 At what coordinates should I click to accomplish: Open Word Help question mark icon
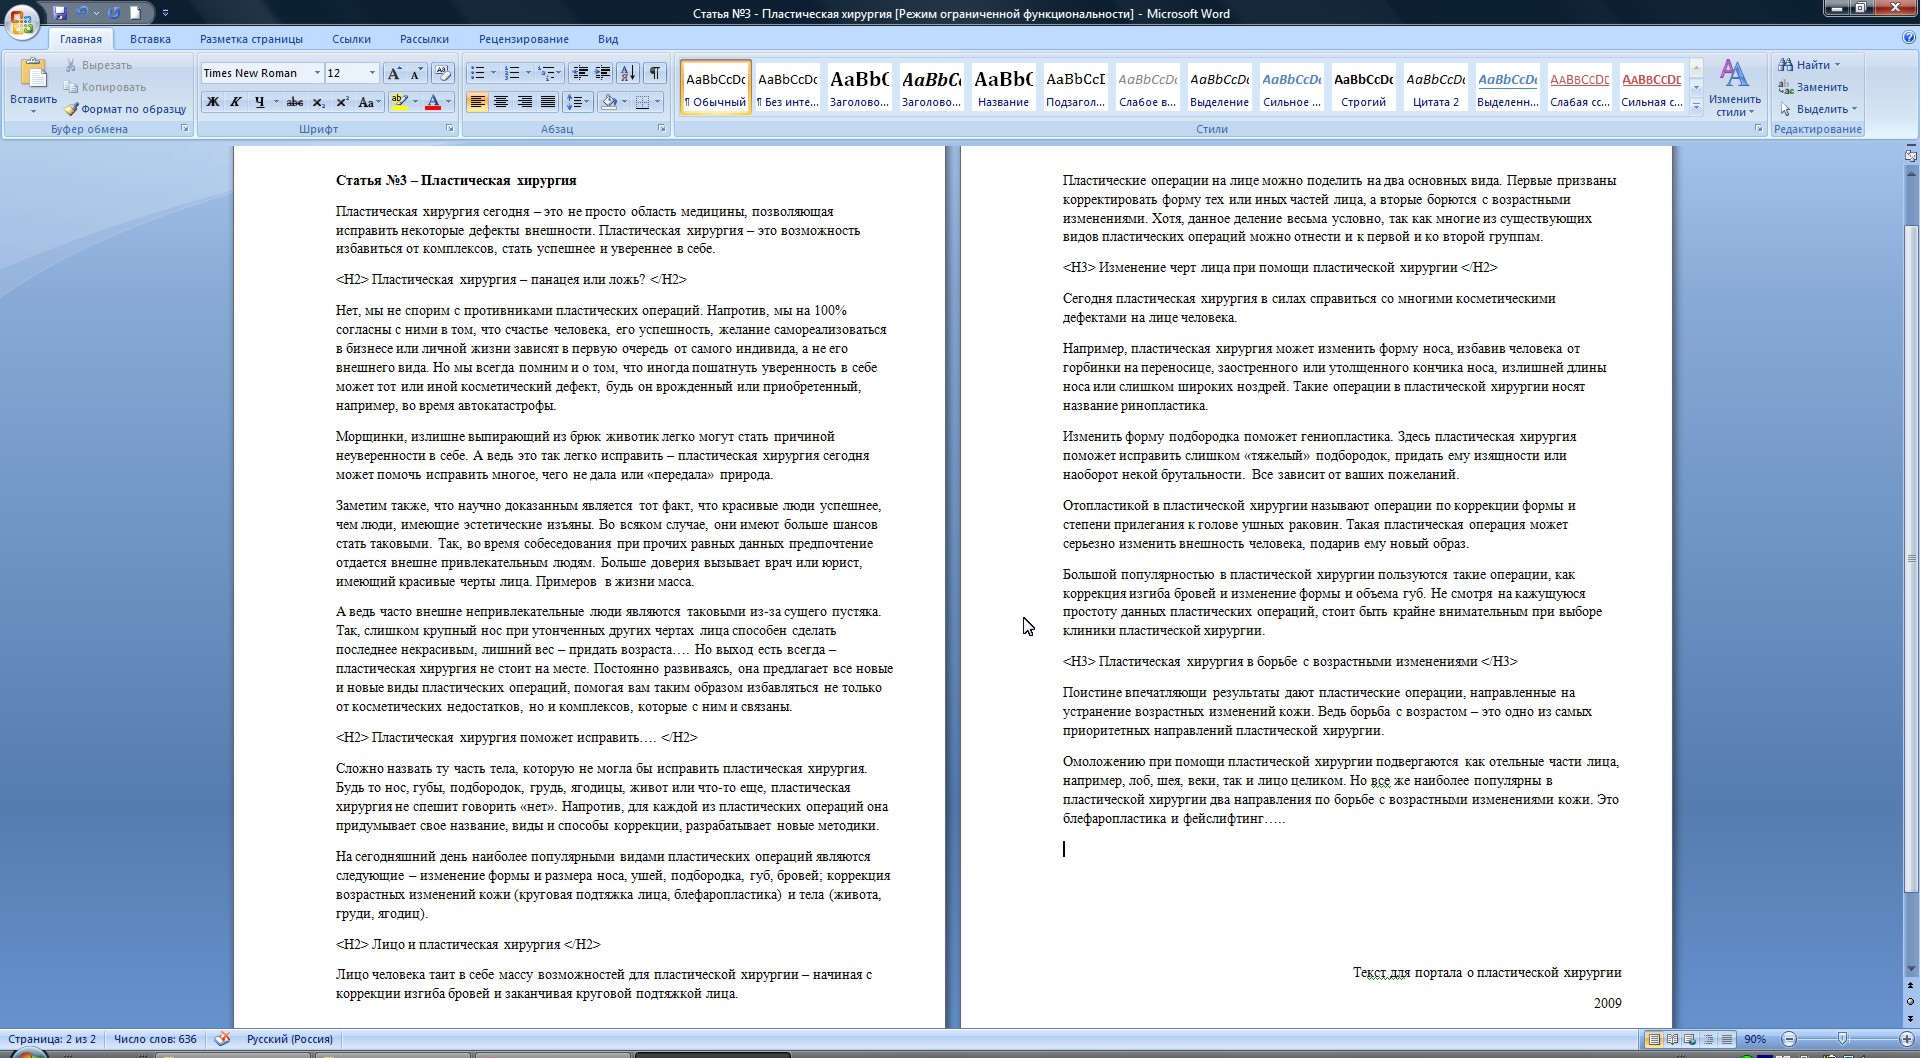tap(1909, 38)
